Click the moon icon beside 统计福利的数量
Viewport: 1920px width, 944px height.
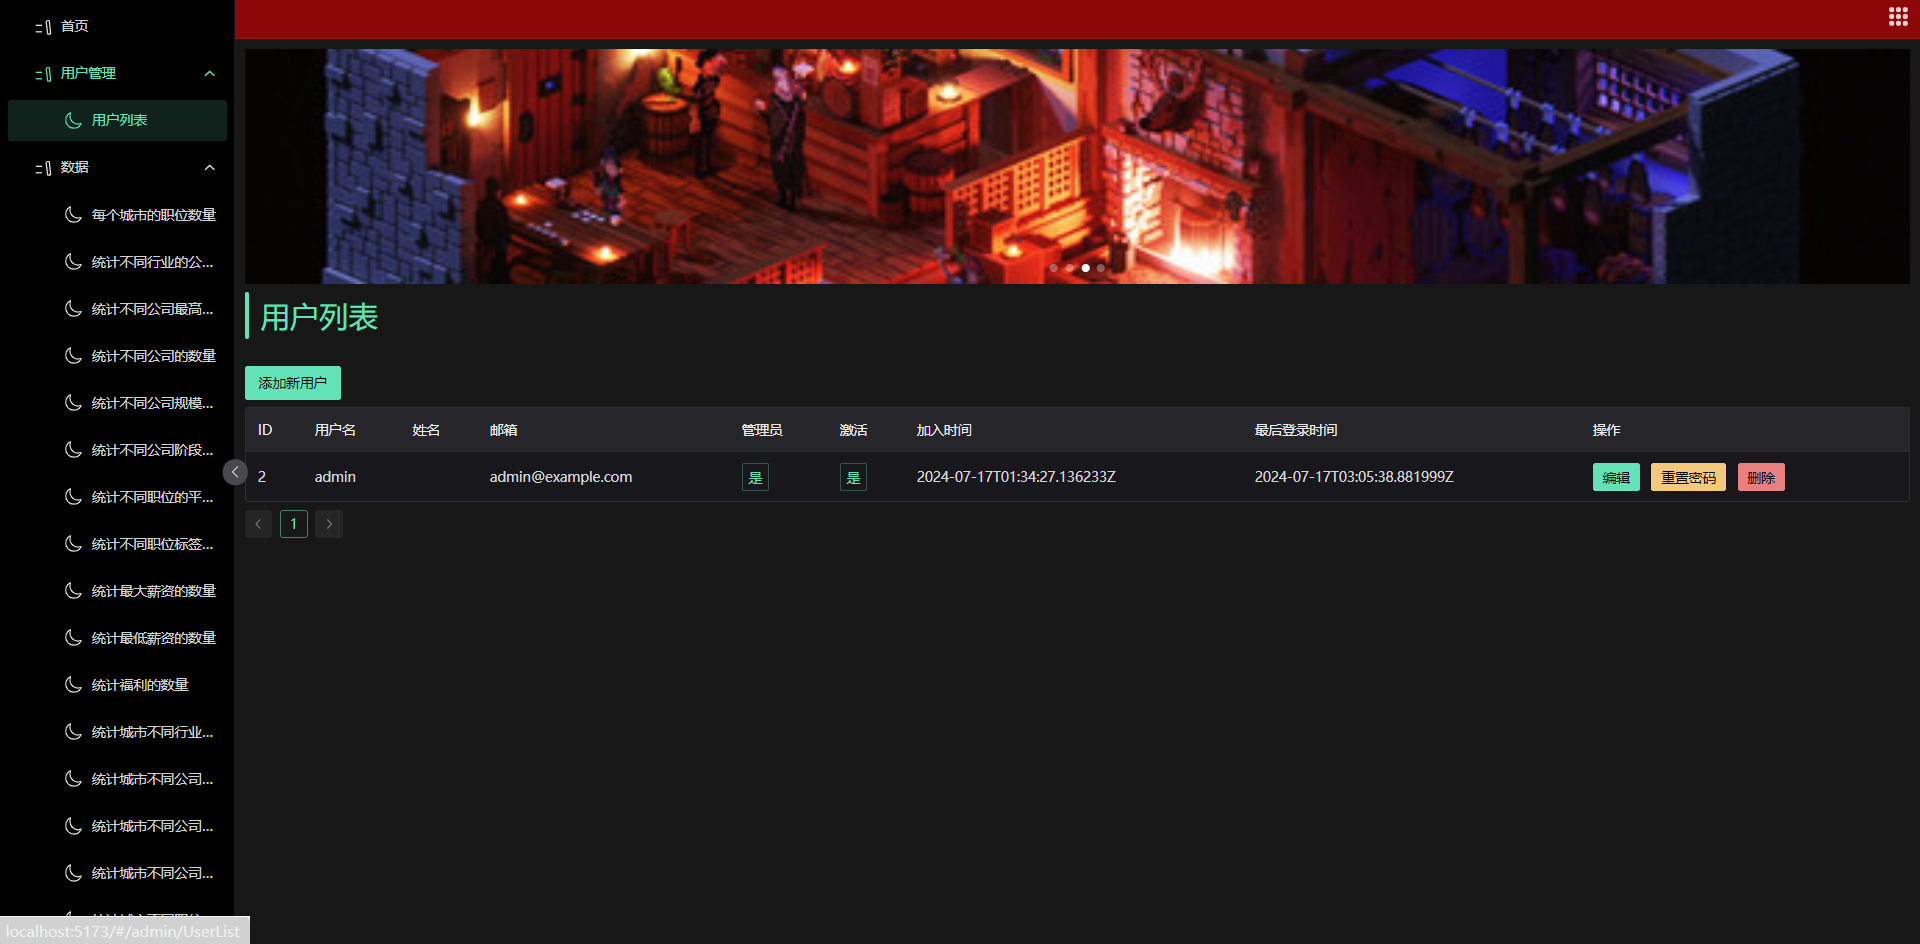[x=73, y=685]
